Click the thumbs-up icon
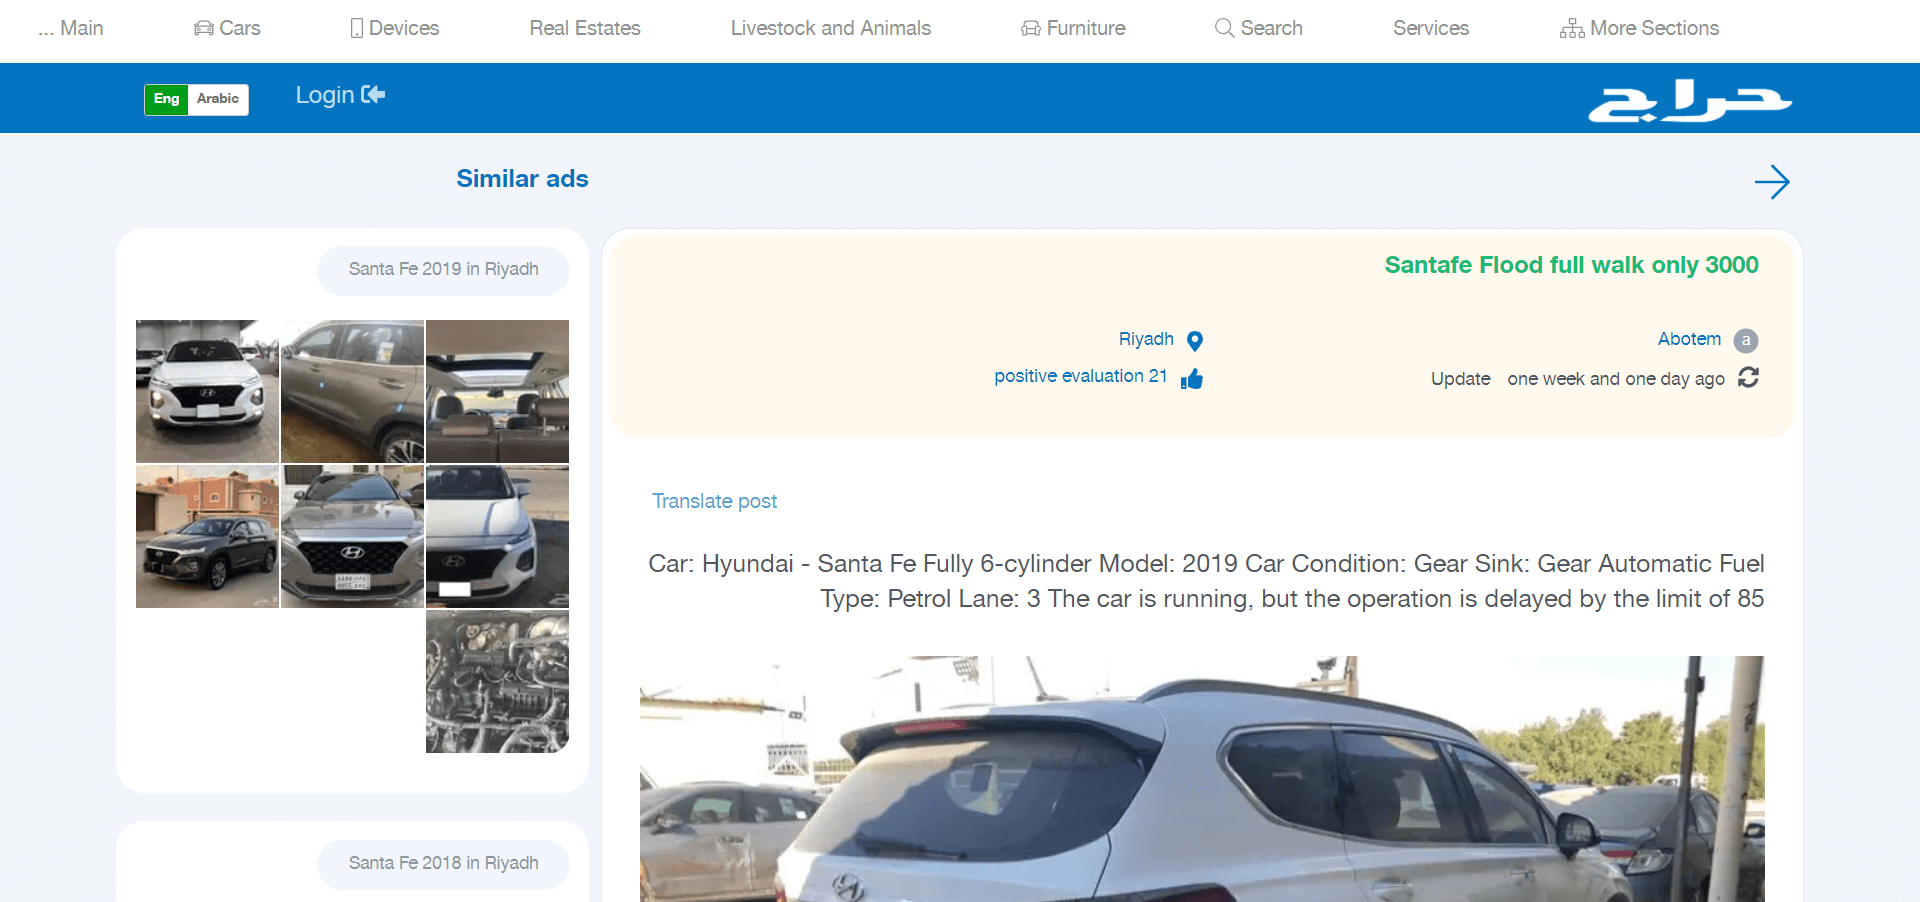The width and height of the screenshot is (1920, 902). 1192,379
